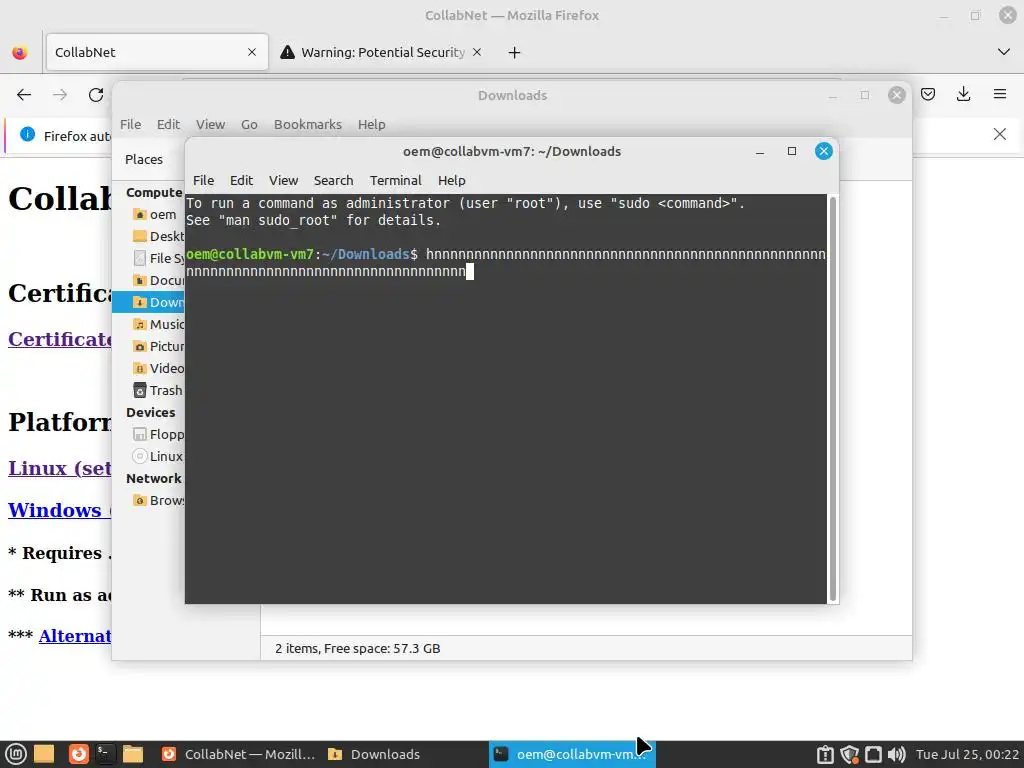Select Desktop folder in Places sidebar
1024x768 pixels.
(157, 236)
